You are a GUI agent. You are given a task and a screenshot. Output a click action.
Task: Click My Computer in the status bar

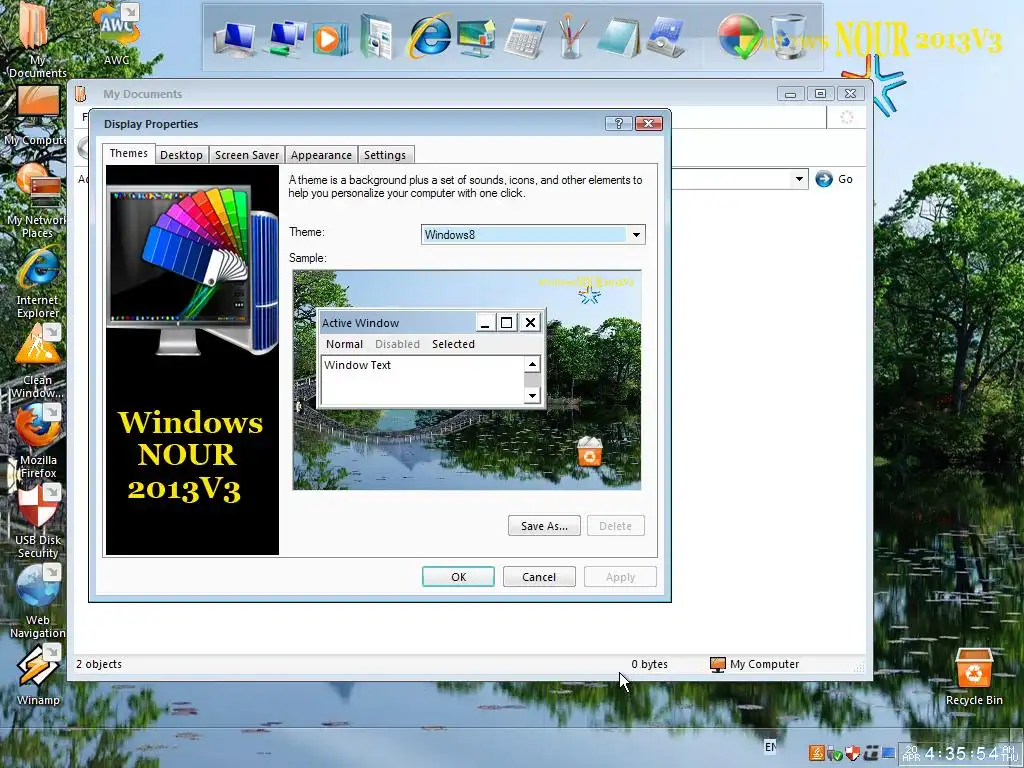[755, 664]
